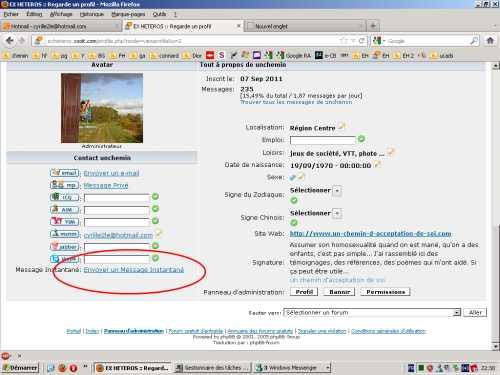
Task: Click the Envoyer un e-mail link
Action: tap(111, 173)
